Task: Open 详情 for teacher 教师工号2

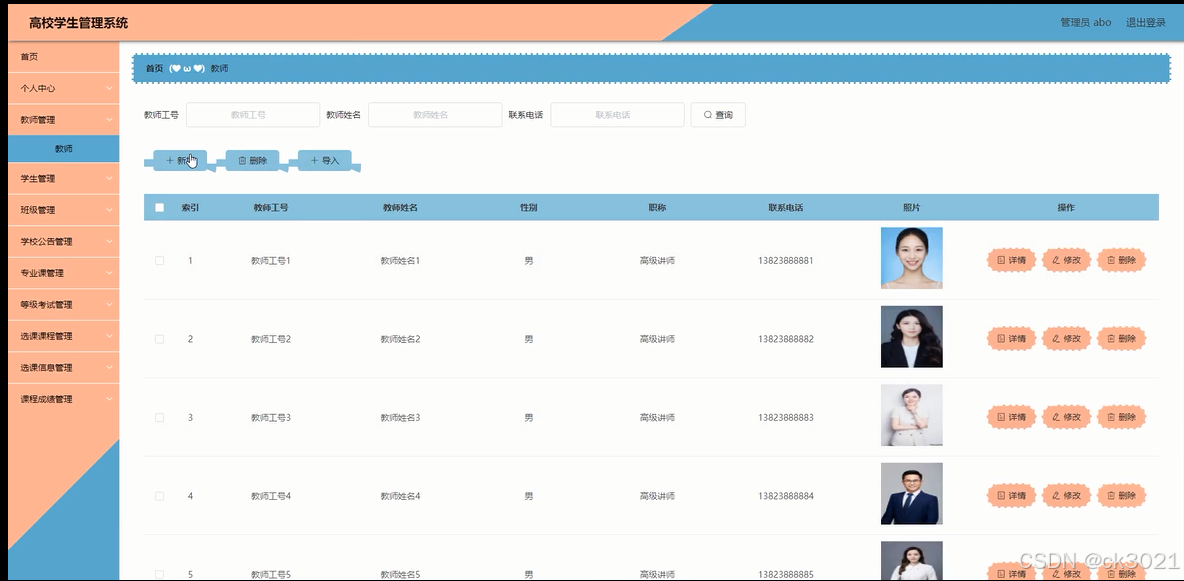Action: [x=1012, y=338]
